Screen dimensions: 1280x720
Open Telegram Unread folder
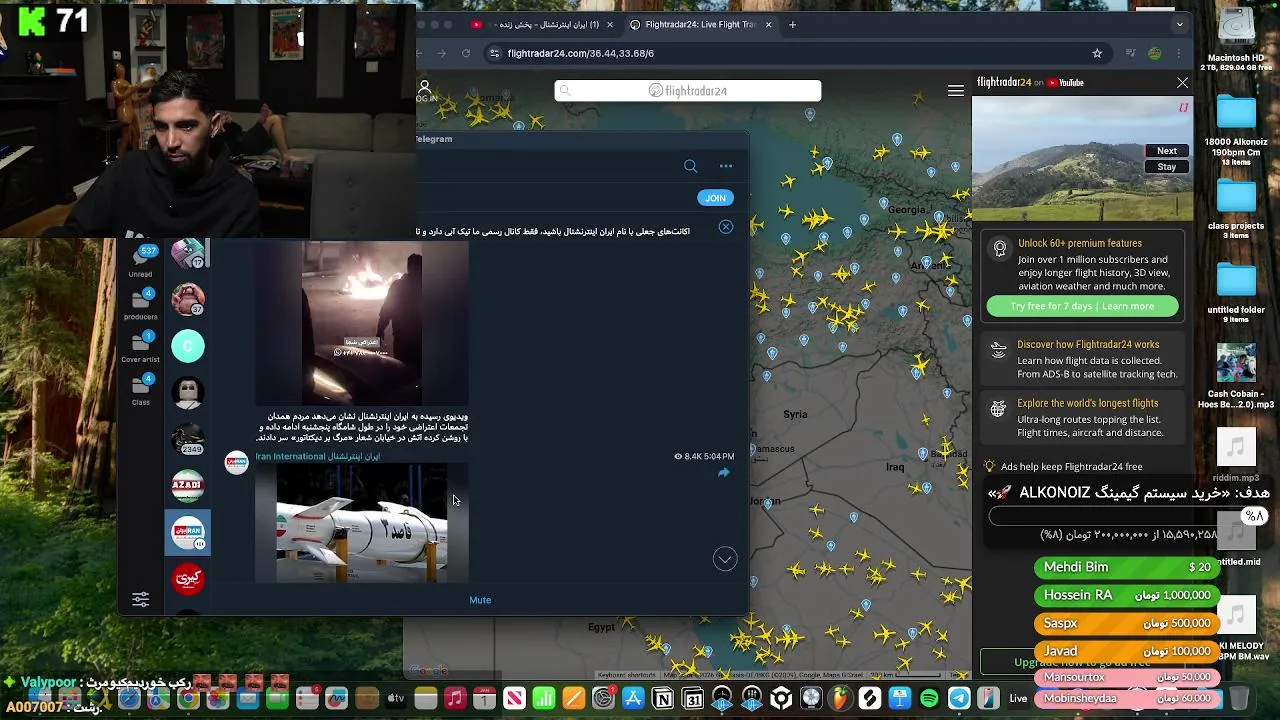pyautogui.click(x=141, y=261)
